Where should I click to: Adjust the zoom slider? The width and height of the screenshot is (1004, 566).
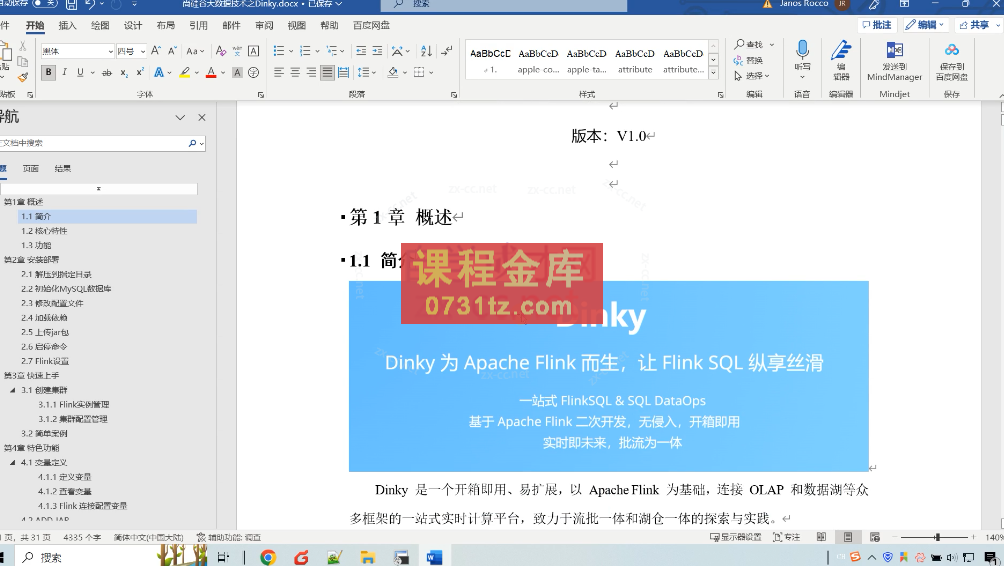tap(937, 537)
